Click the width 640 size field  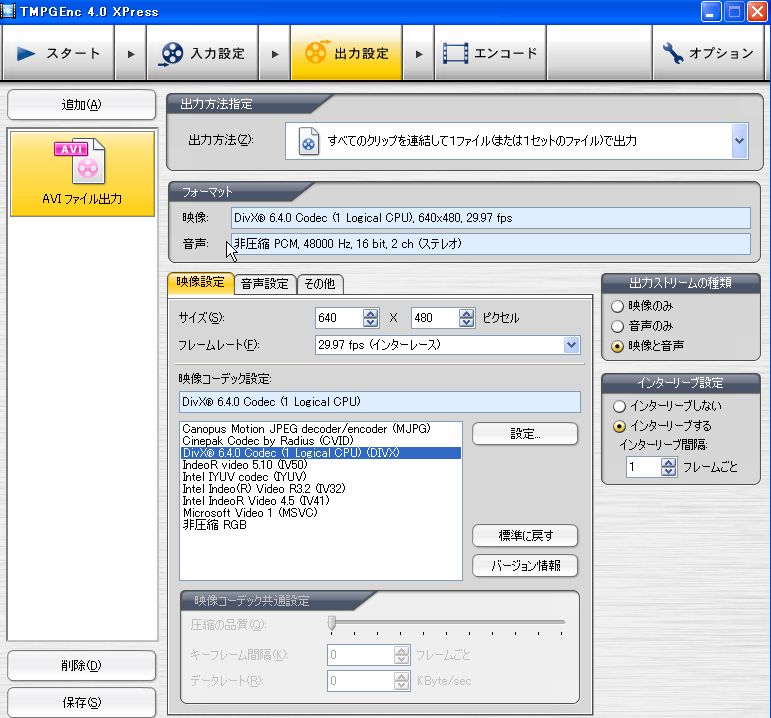(x=339, y=318)
